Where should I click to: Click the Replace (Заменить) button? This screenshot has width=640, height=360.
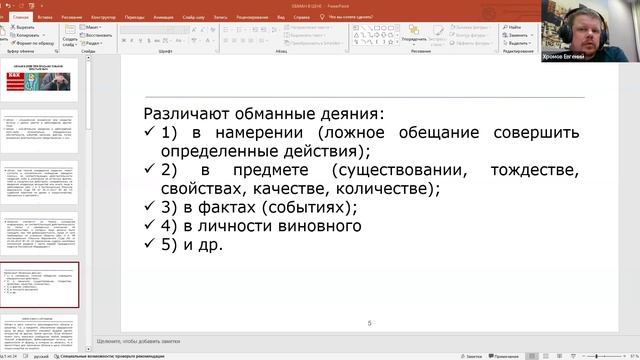(x=515, y=35)
